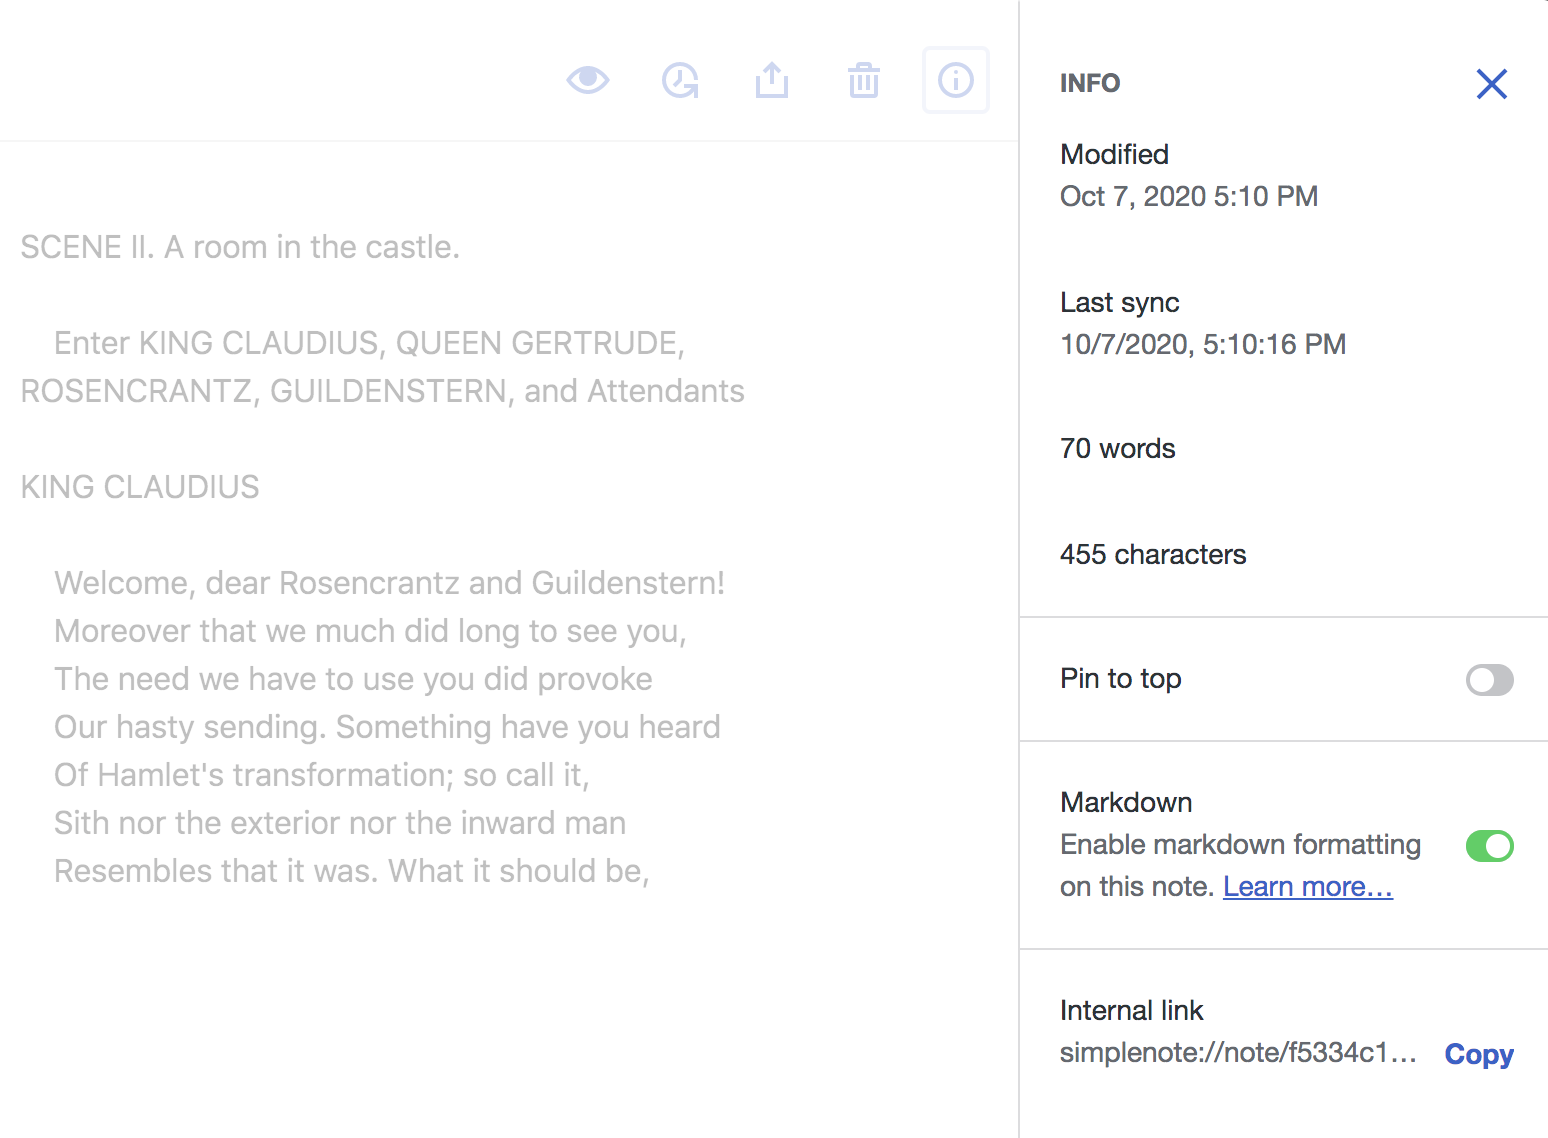This screenshot has height=1138, width=1548.
Task: Click the 'Enter KING CLAUDIUS, QUEEN GERTRUDE' line
Action: point(369,343)
